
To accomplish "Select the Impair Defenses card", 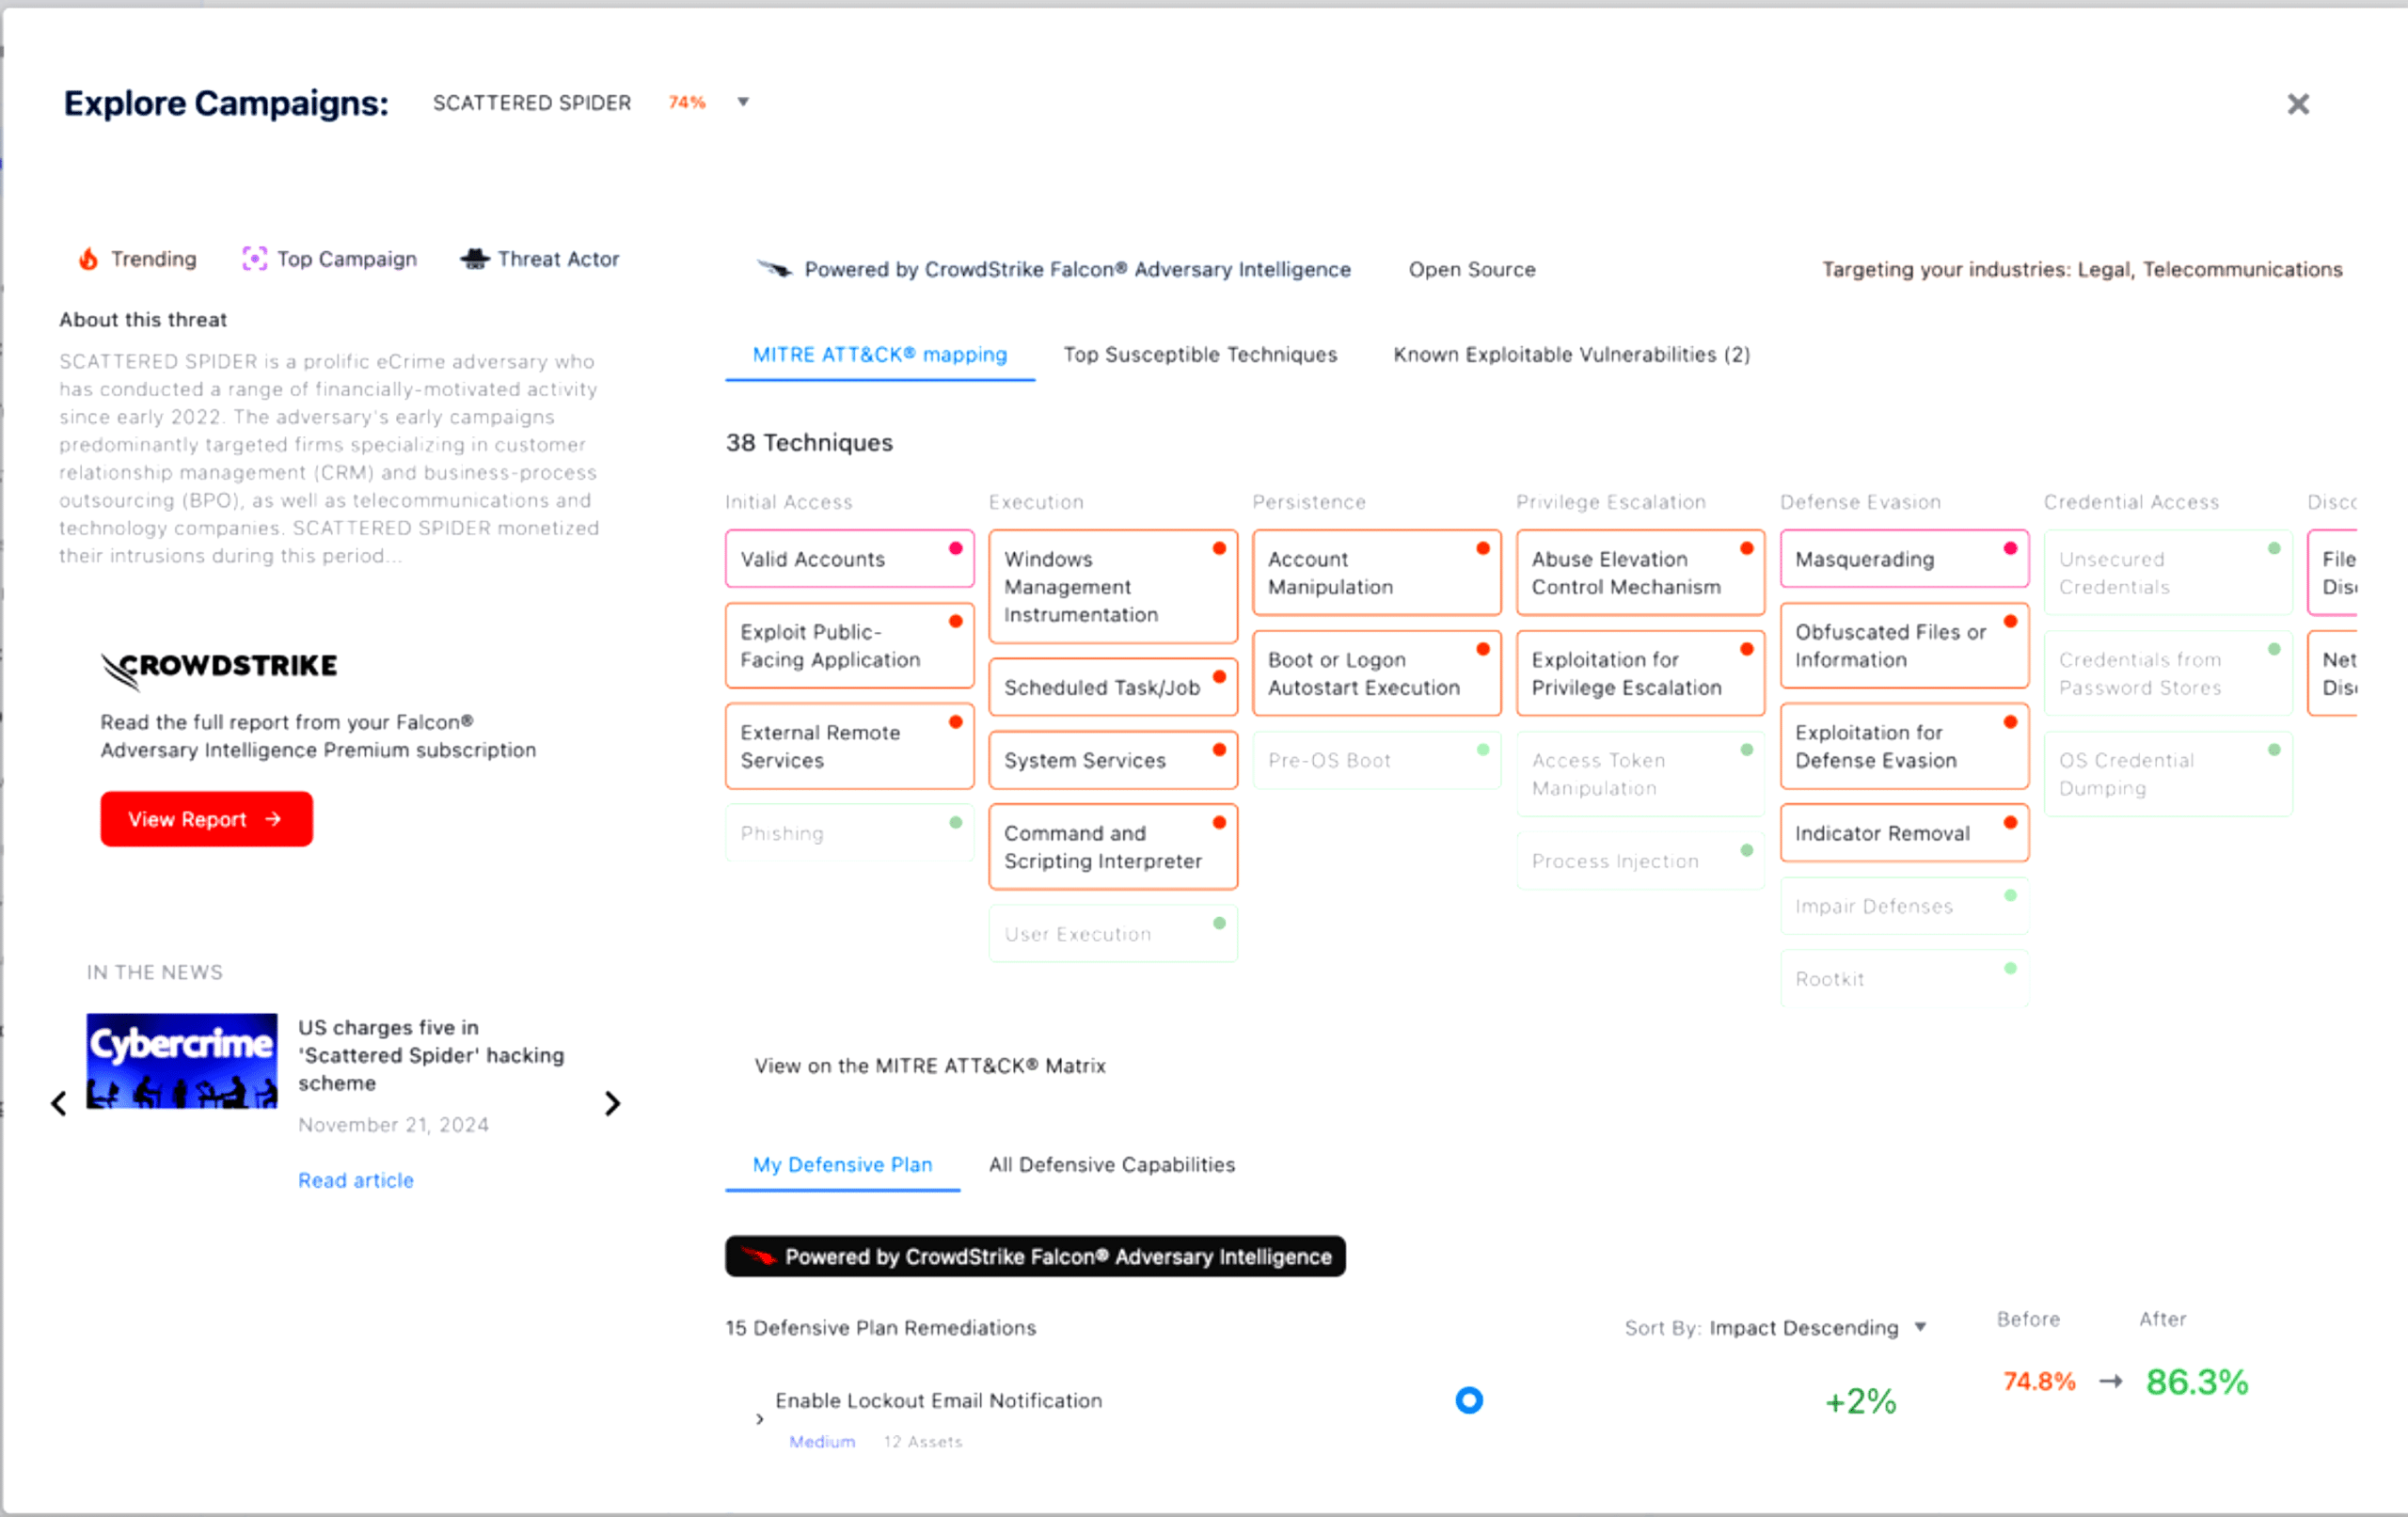I will coord(1905,906).
